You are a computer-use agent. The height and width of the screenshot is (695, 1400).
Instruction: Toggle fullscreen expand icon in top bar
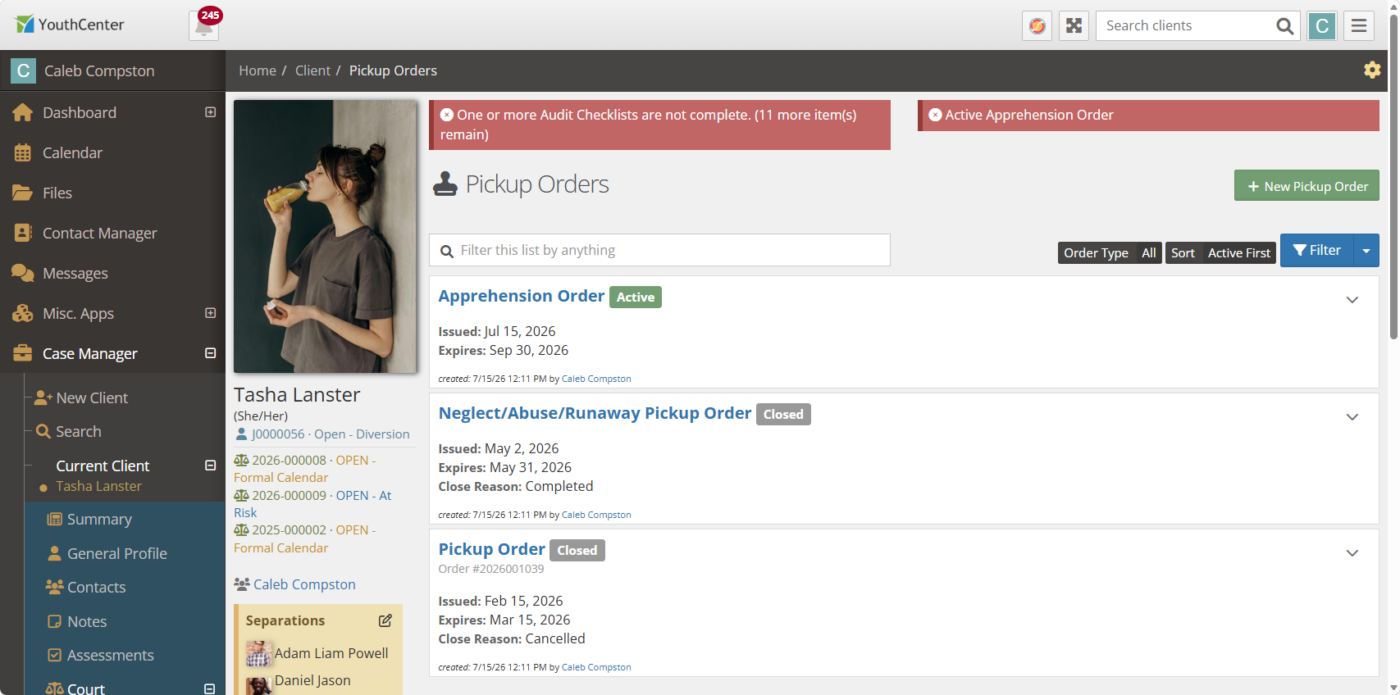1074,26
